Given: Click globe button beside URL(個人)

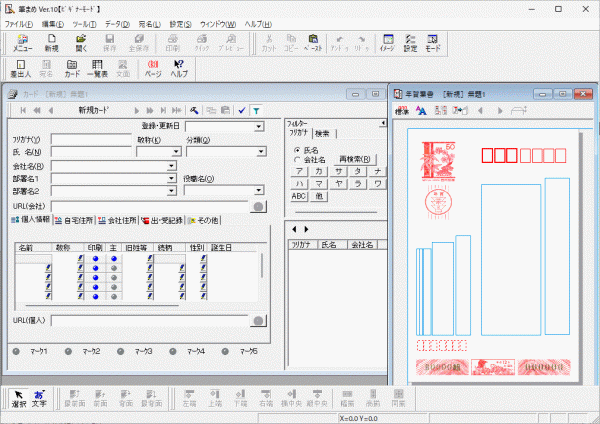Looking at the screenshot, I should pyautogui.click(x=258, y=321).
